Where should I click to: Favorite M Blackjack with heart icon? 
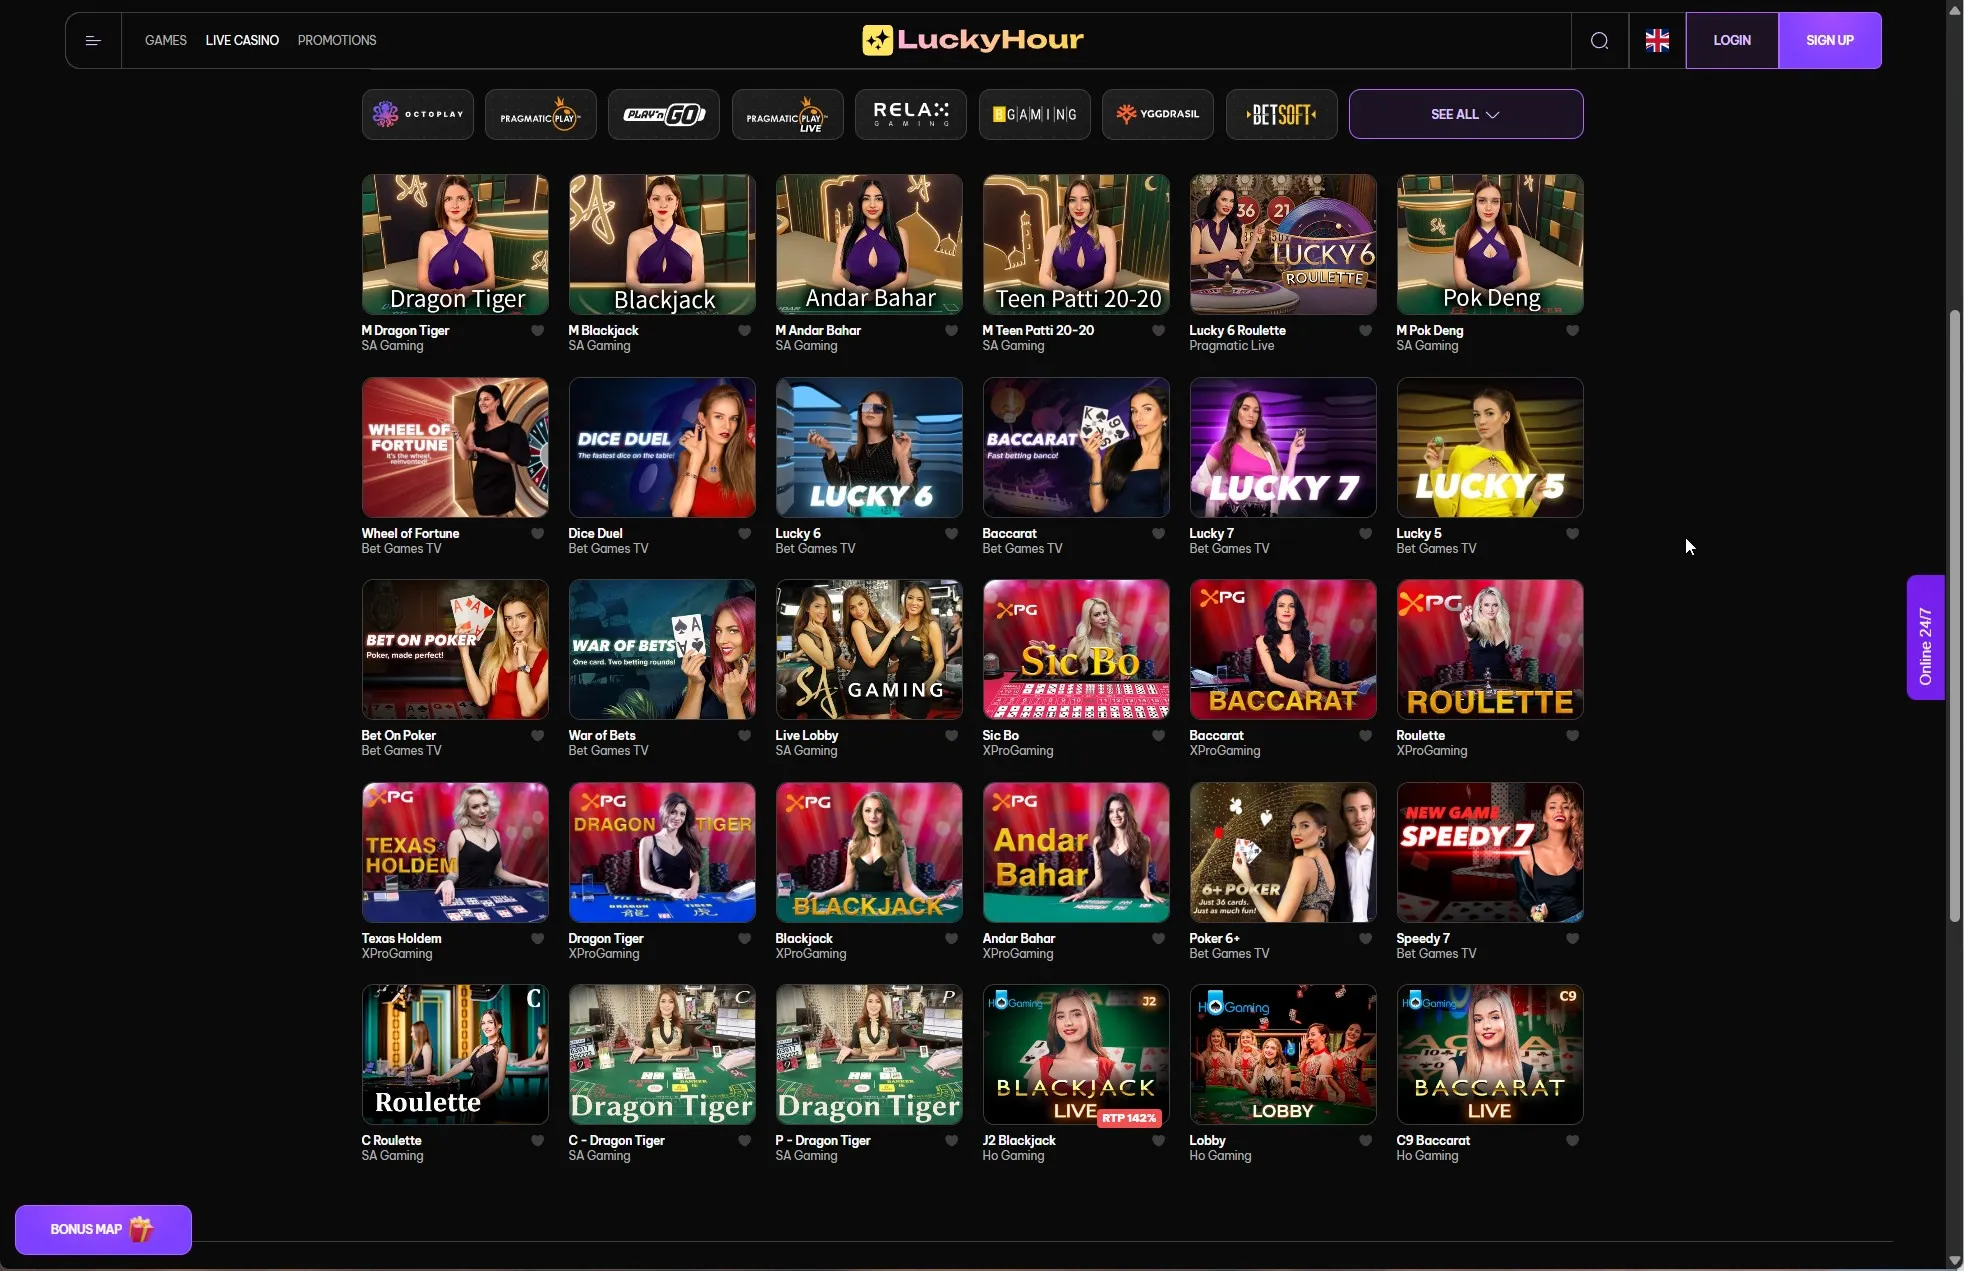745,331
